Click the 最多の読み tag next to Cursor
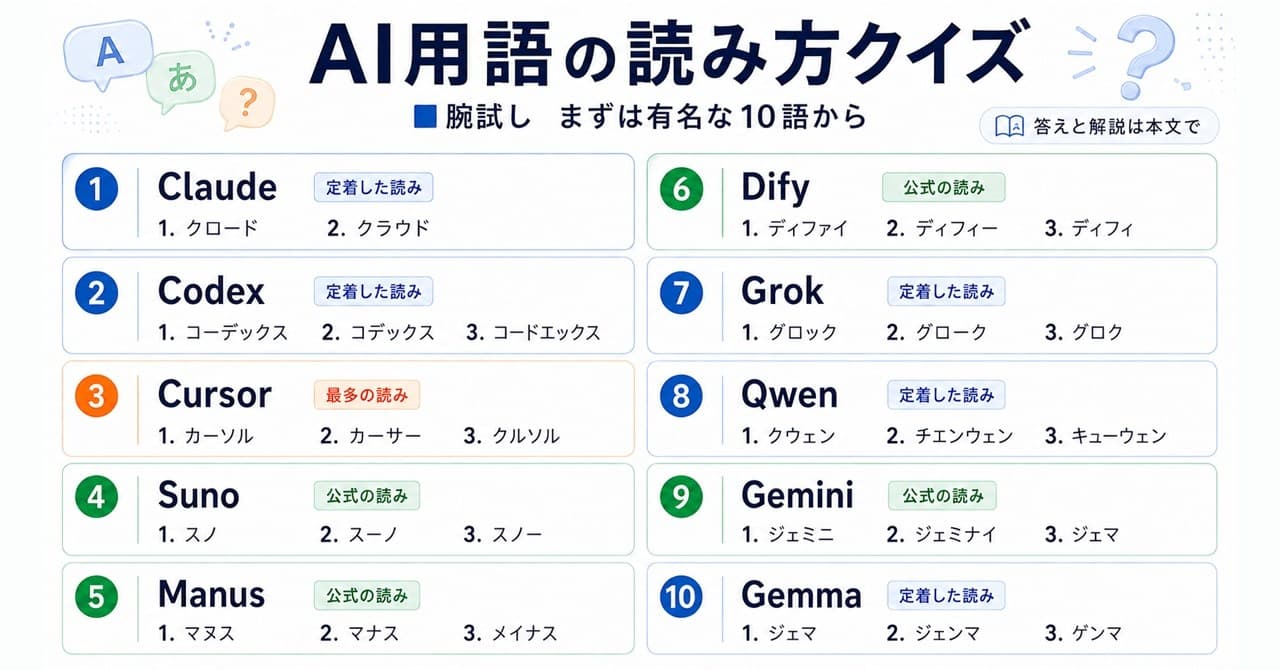1280x670 pixels. click(367, 395)
